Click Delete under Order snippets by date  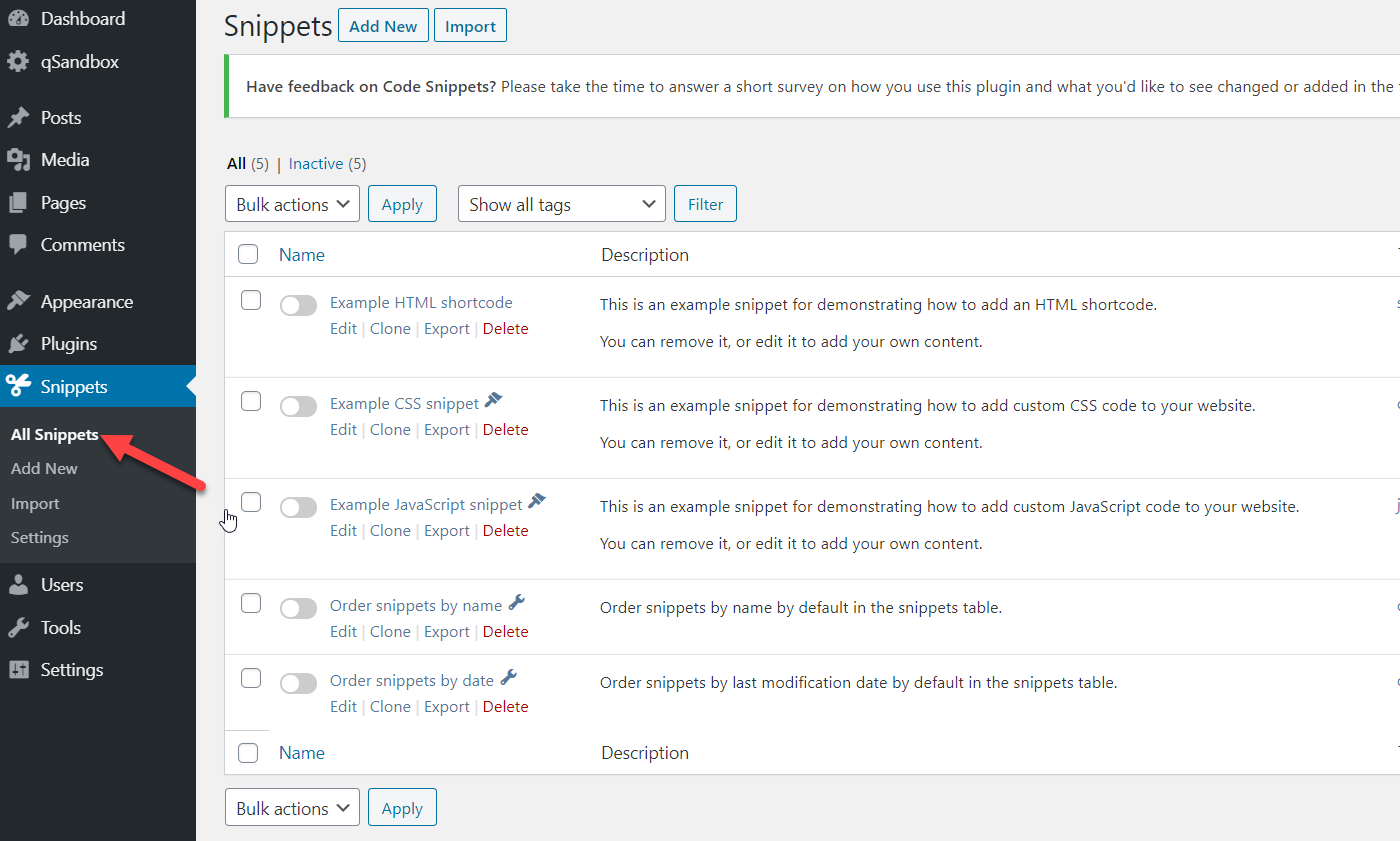(505, 707)
